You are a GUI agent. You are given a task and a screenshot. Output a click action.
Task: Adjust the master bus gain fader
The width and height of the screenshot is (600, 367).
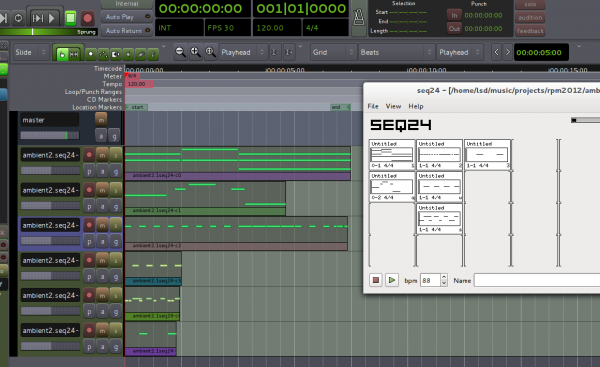point(50,135)
